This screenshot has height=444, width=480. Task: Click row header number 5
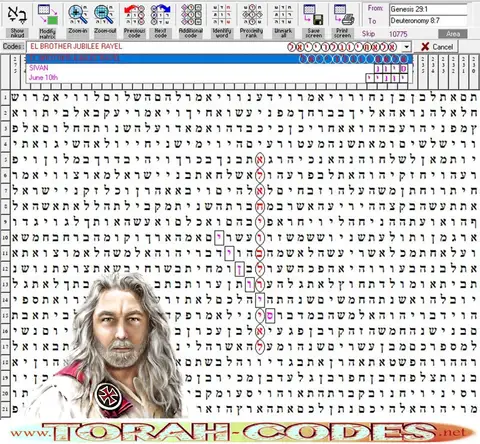click(x=5, y=160)
